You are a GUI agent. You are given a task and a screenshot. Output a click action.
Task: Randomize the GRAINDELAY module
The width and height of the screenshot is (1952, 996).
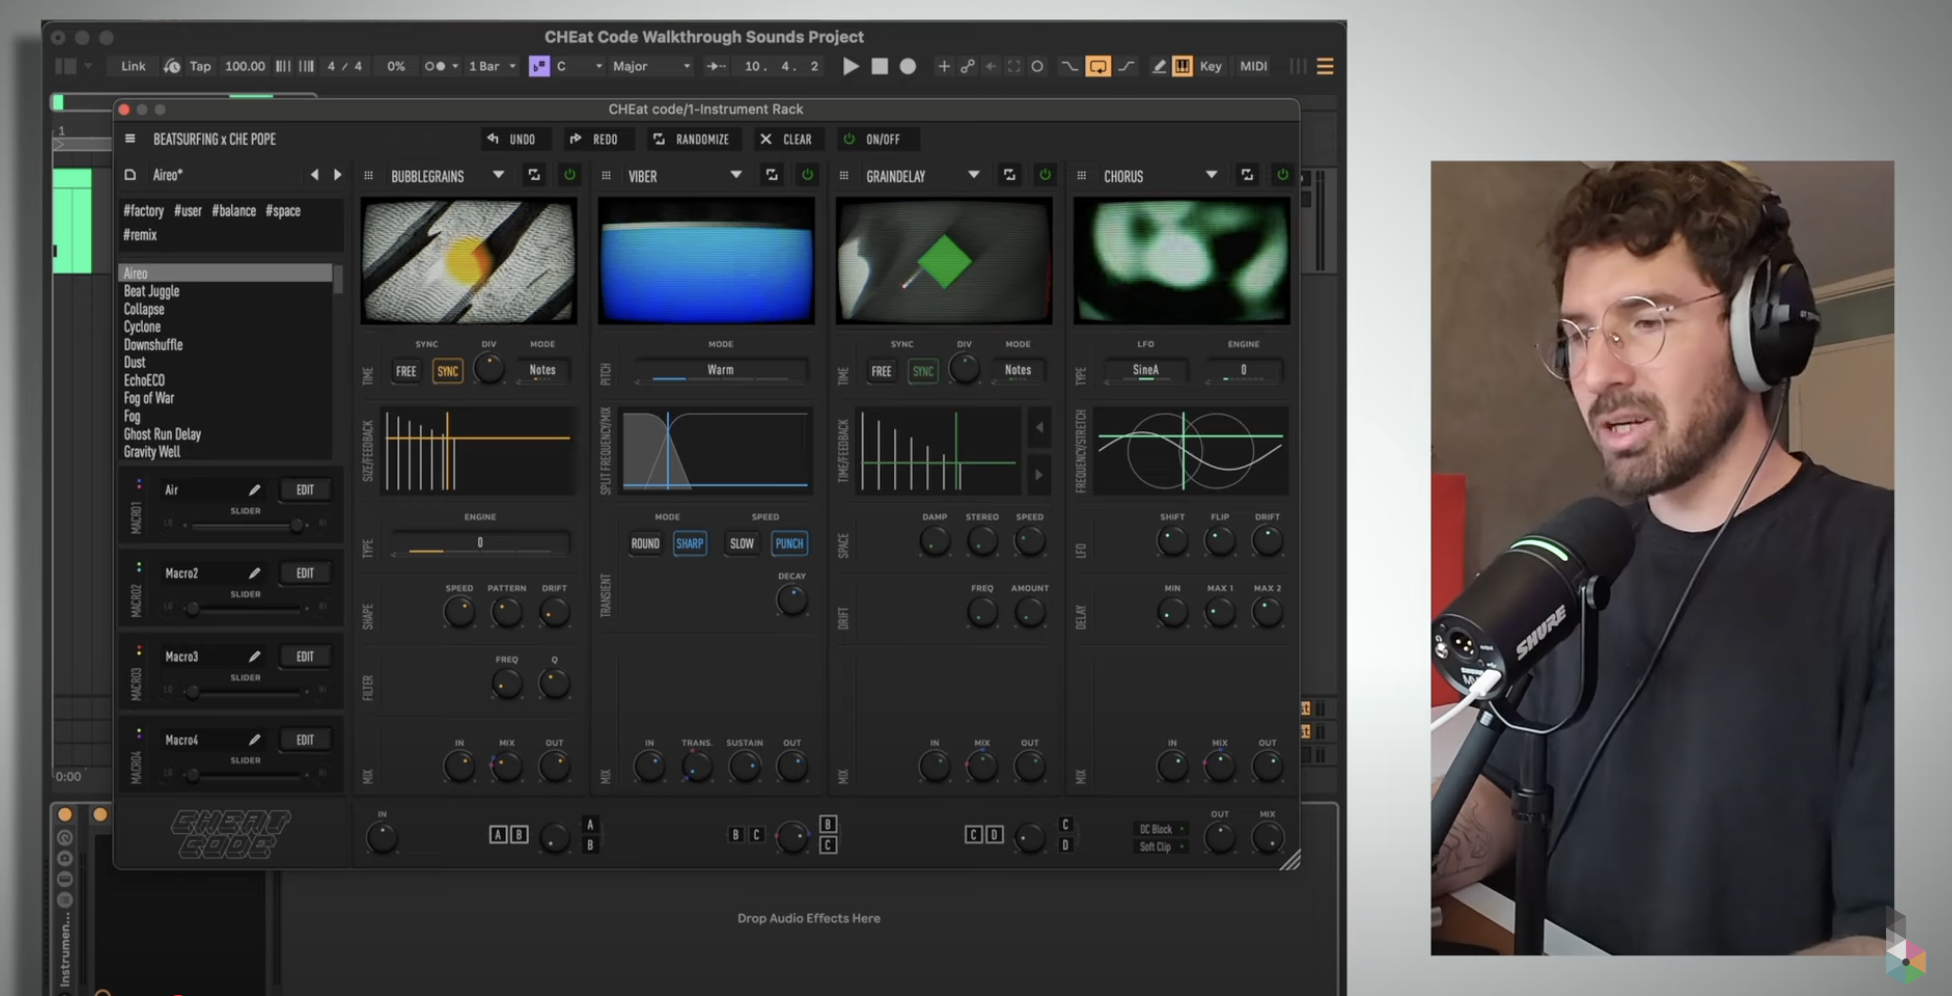1009,175
